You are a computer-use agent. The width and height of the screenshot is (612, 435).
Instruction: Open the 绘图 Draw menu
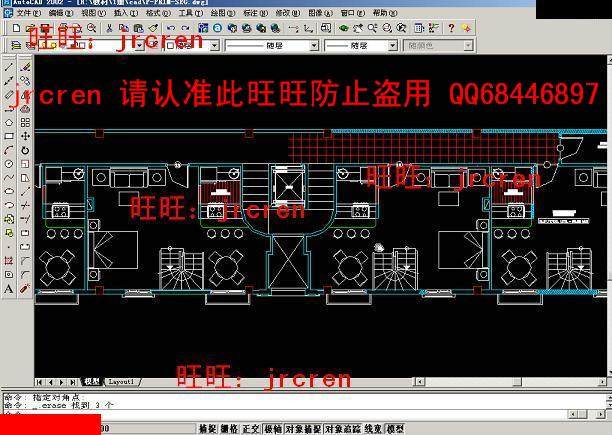(223, 13)
